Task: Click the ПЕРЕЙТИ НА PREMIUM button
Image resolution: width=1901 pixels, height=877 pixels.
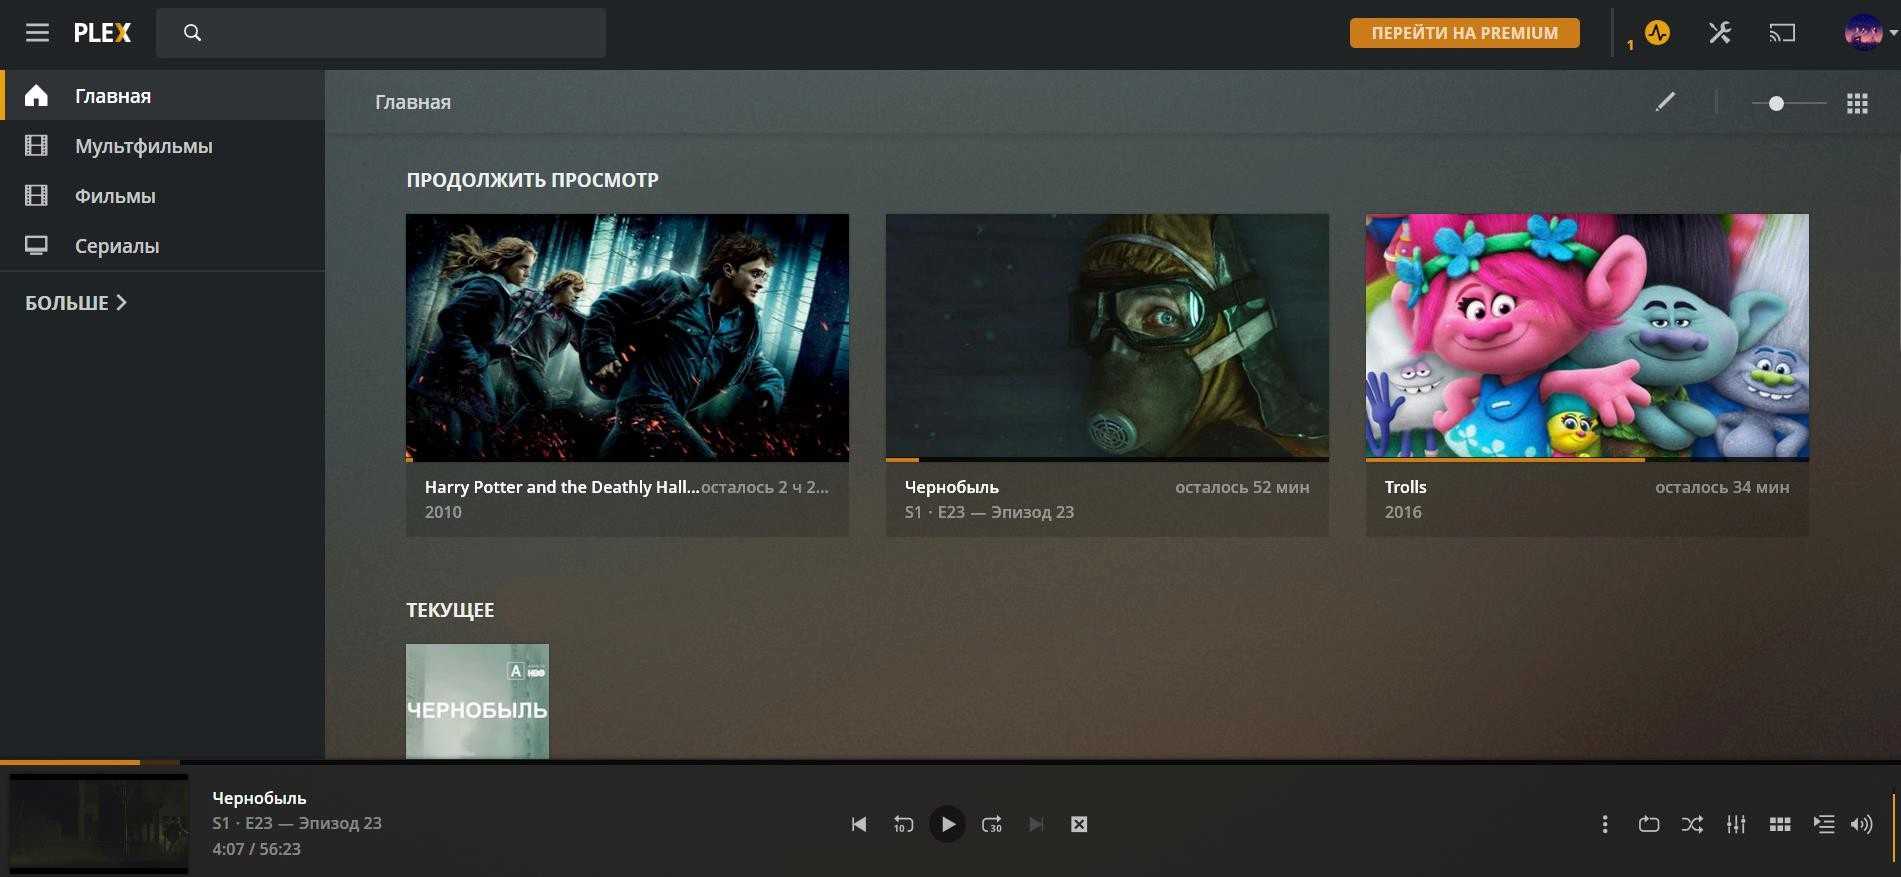Action: point(1464,33)
